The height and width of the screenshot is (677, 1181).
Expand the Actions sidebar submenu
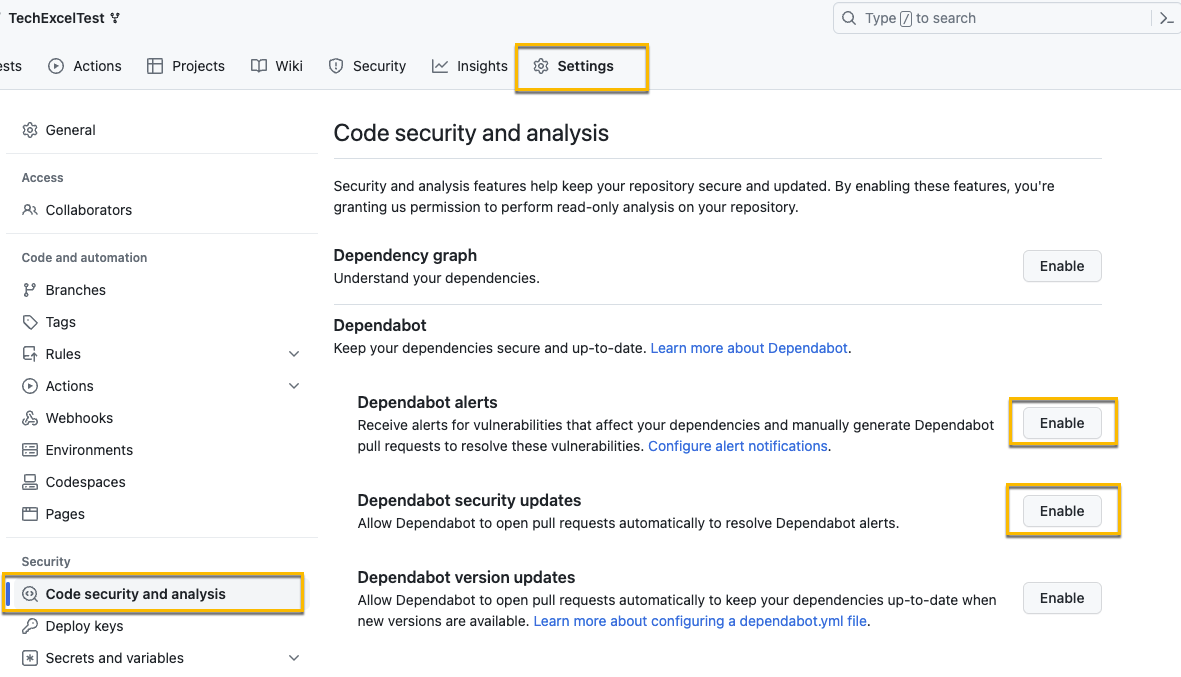[294, 386]
